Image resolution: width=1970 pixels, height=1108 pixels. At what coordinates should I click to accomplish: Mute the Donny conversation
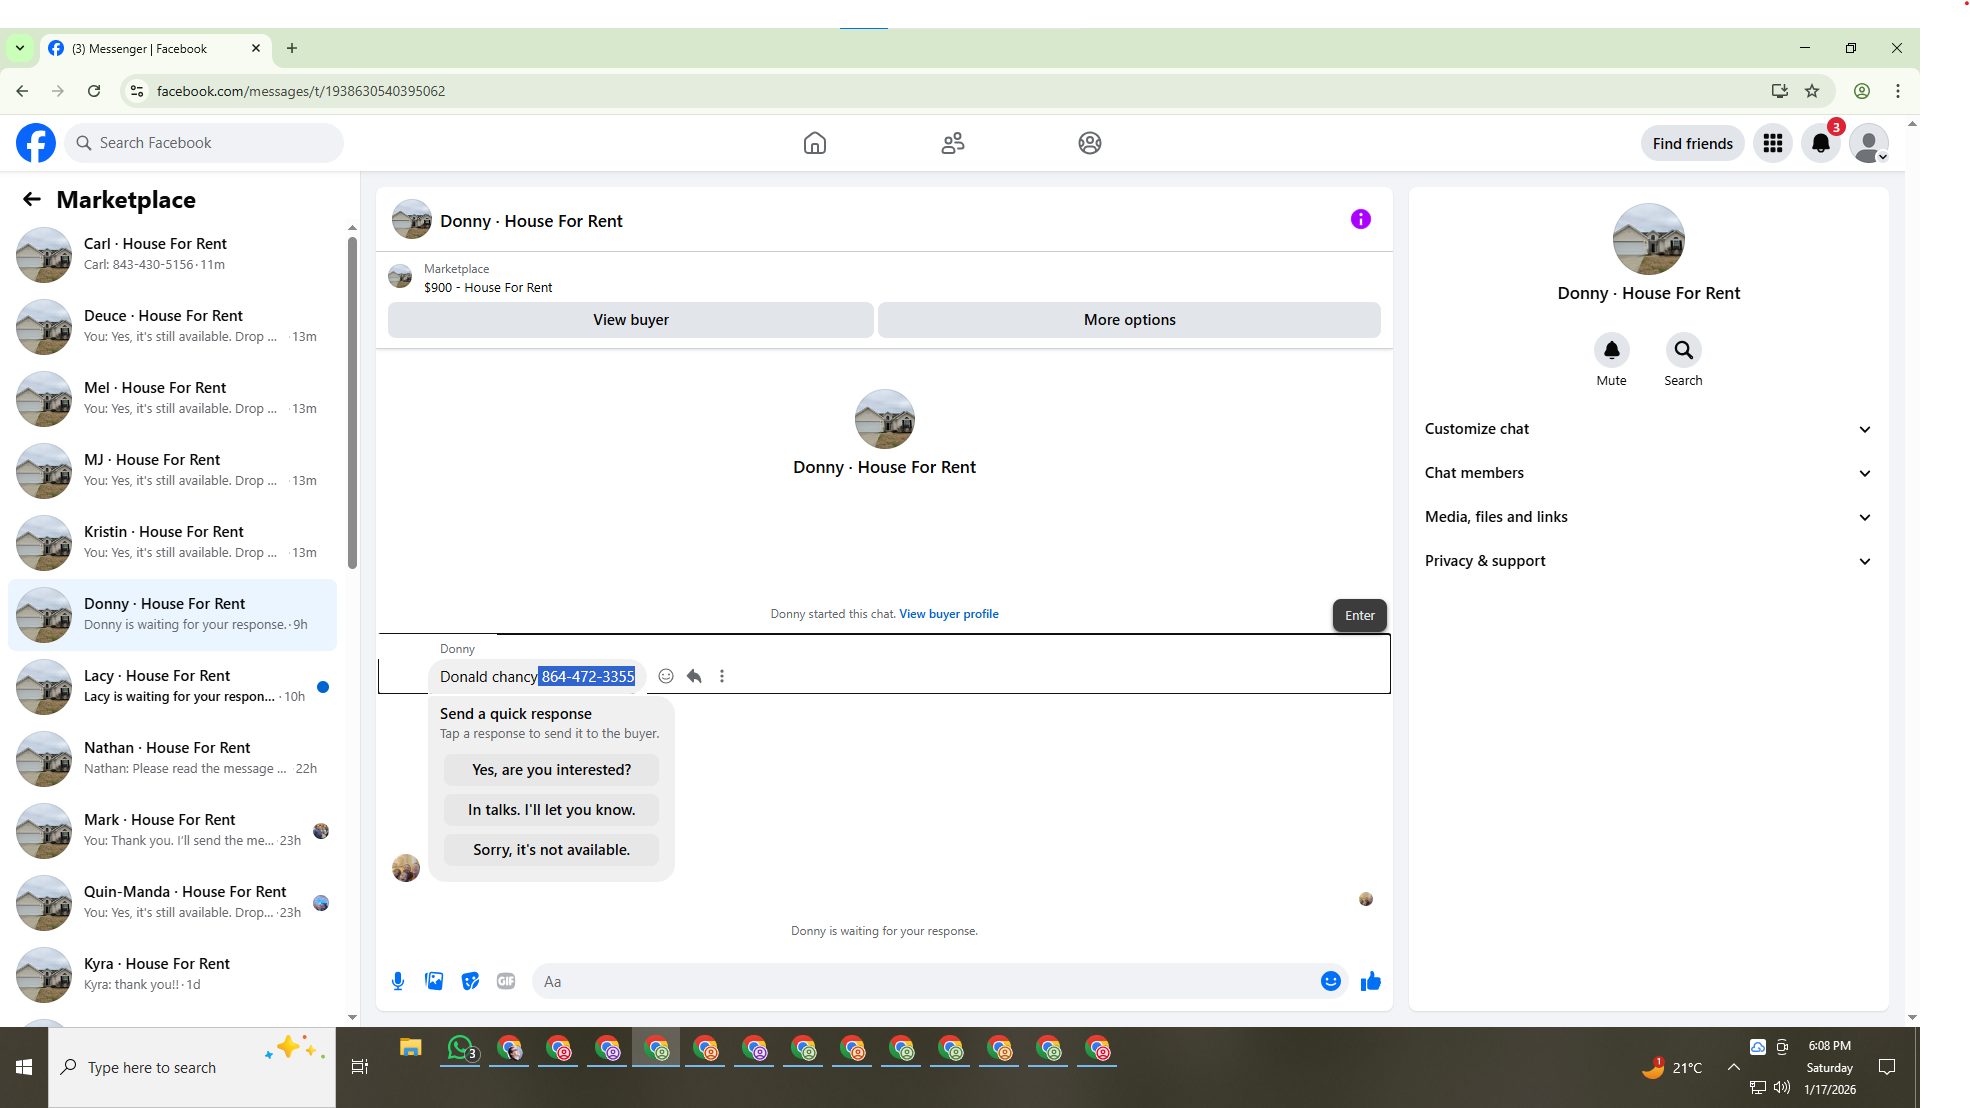coord(1611,351)
